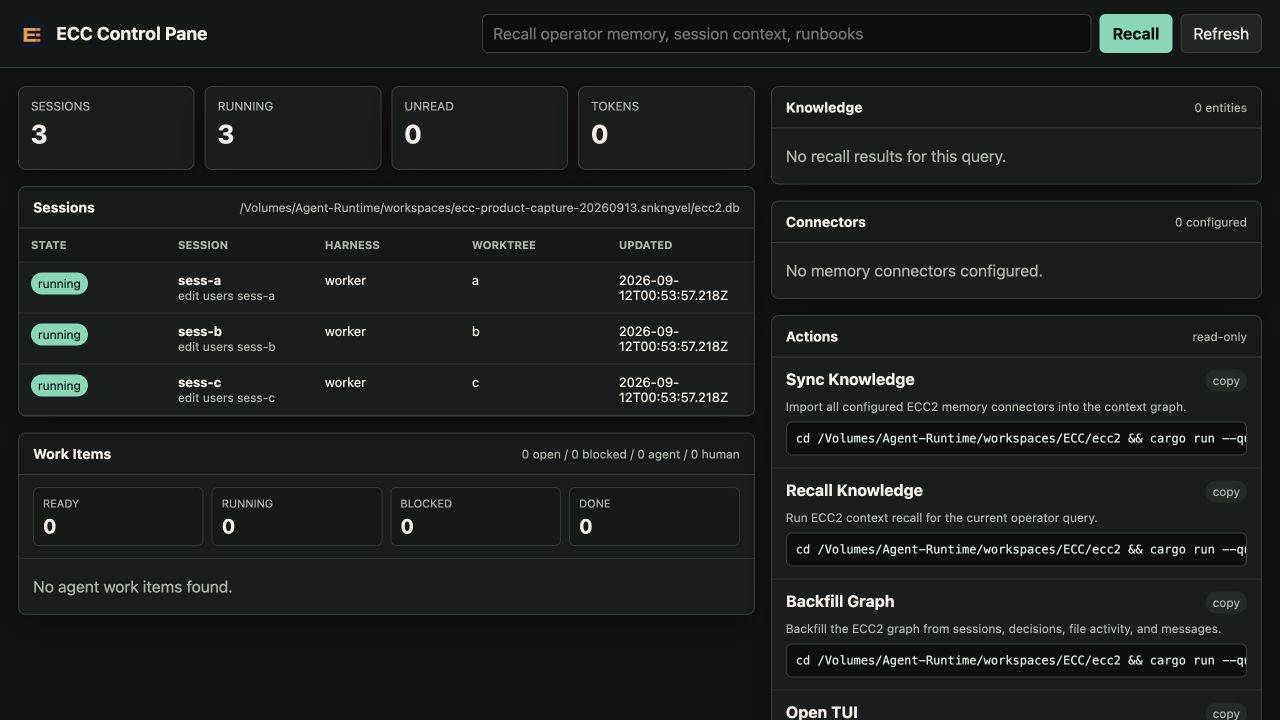
Task: Click the worktree value 'a'
Action: [475, 280]
